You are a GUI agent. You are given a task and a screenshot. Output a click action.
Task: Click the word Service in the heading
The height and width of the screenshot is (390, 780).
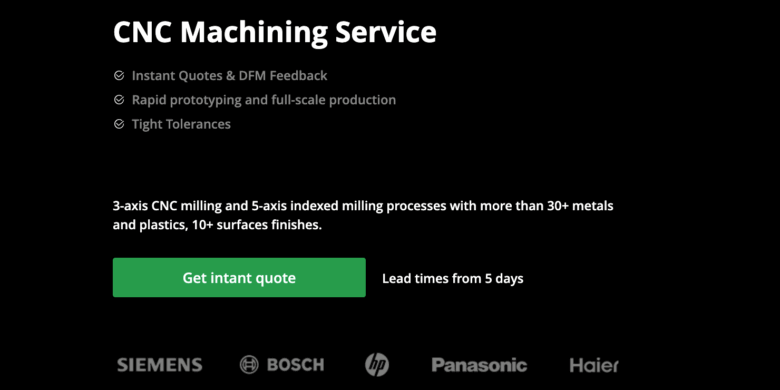pos(386,32)
